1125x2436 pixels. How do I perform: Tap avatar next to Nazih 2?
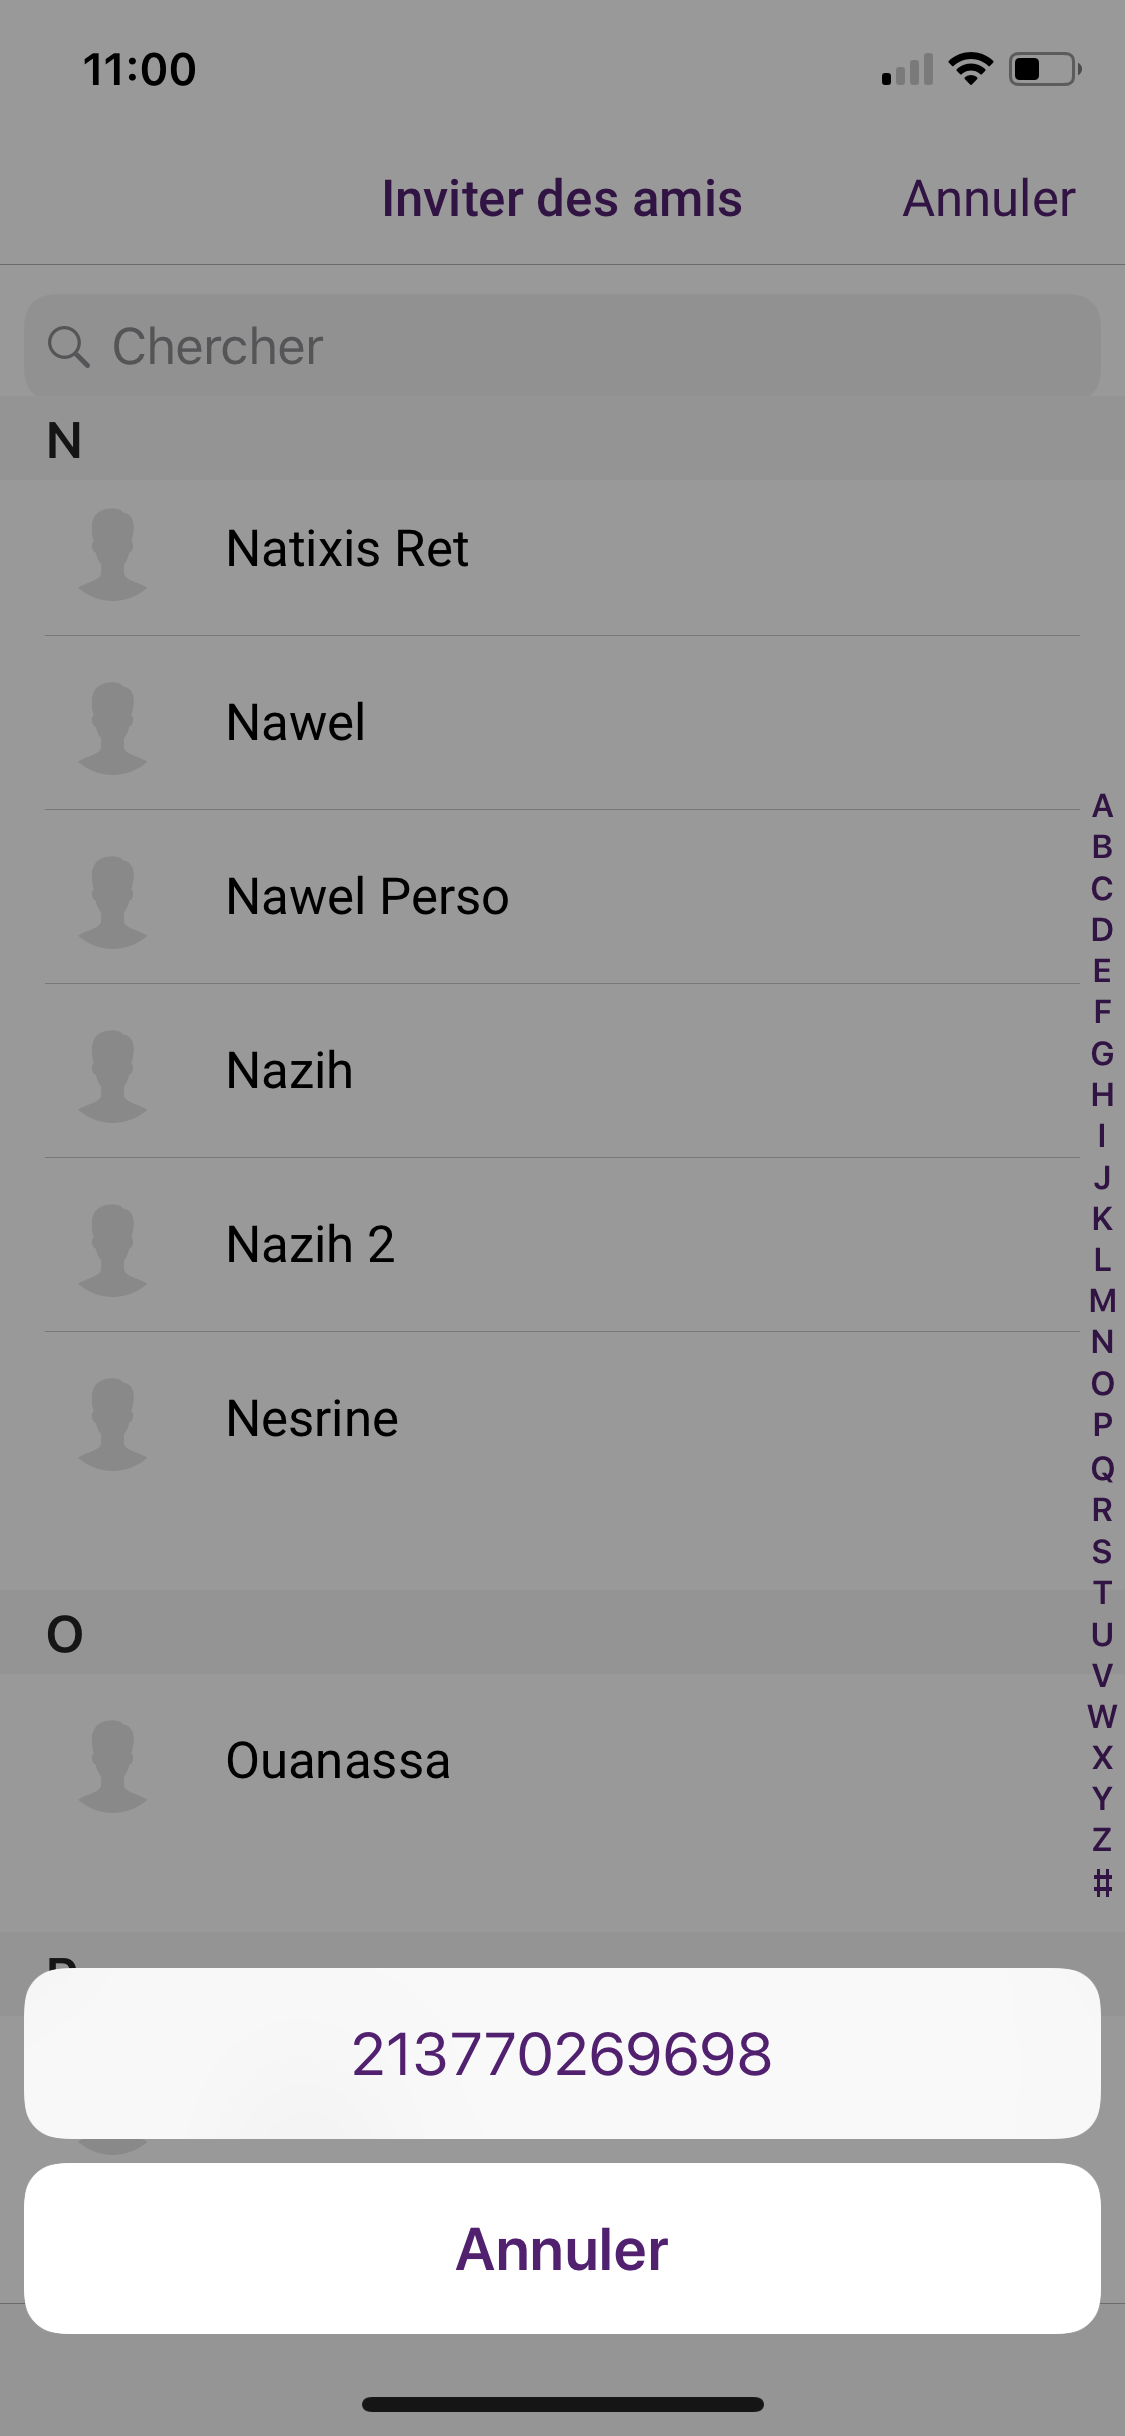point(113,1250)
